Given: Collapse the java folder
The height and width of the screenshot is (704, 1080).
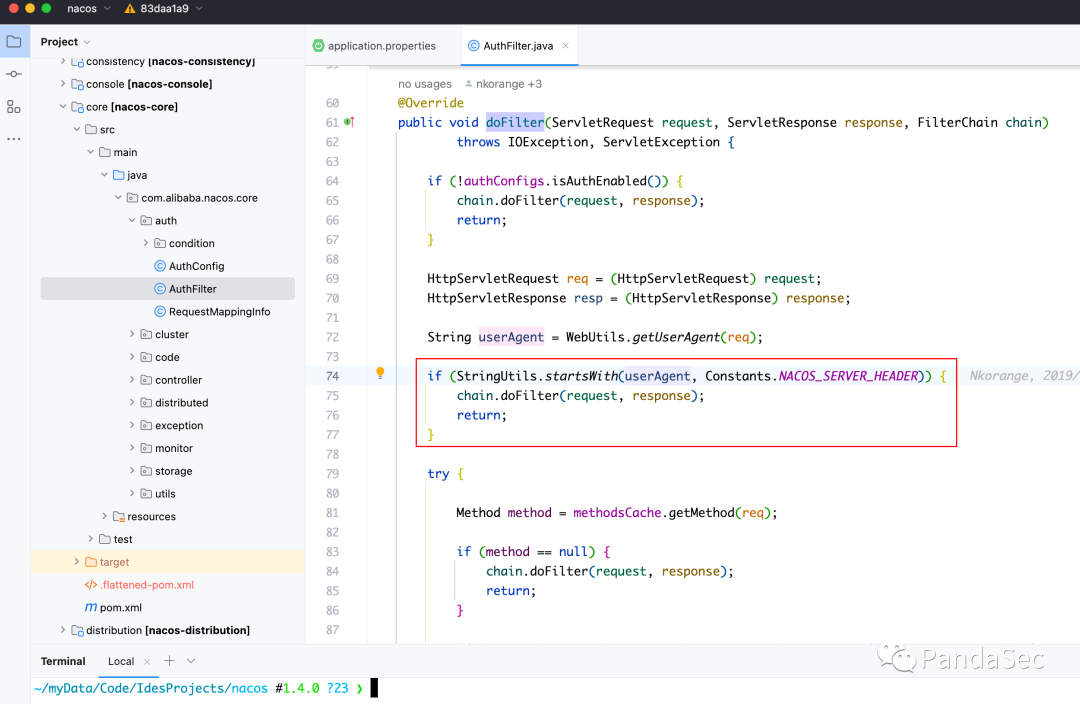Looking at the screenshot, I should tap(104, 175).
